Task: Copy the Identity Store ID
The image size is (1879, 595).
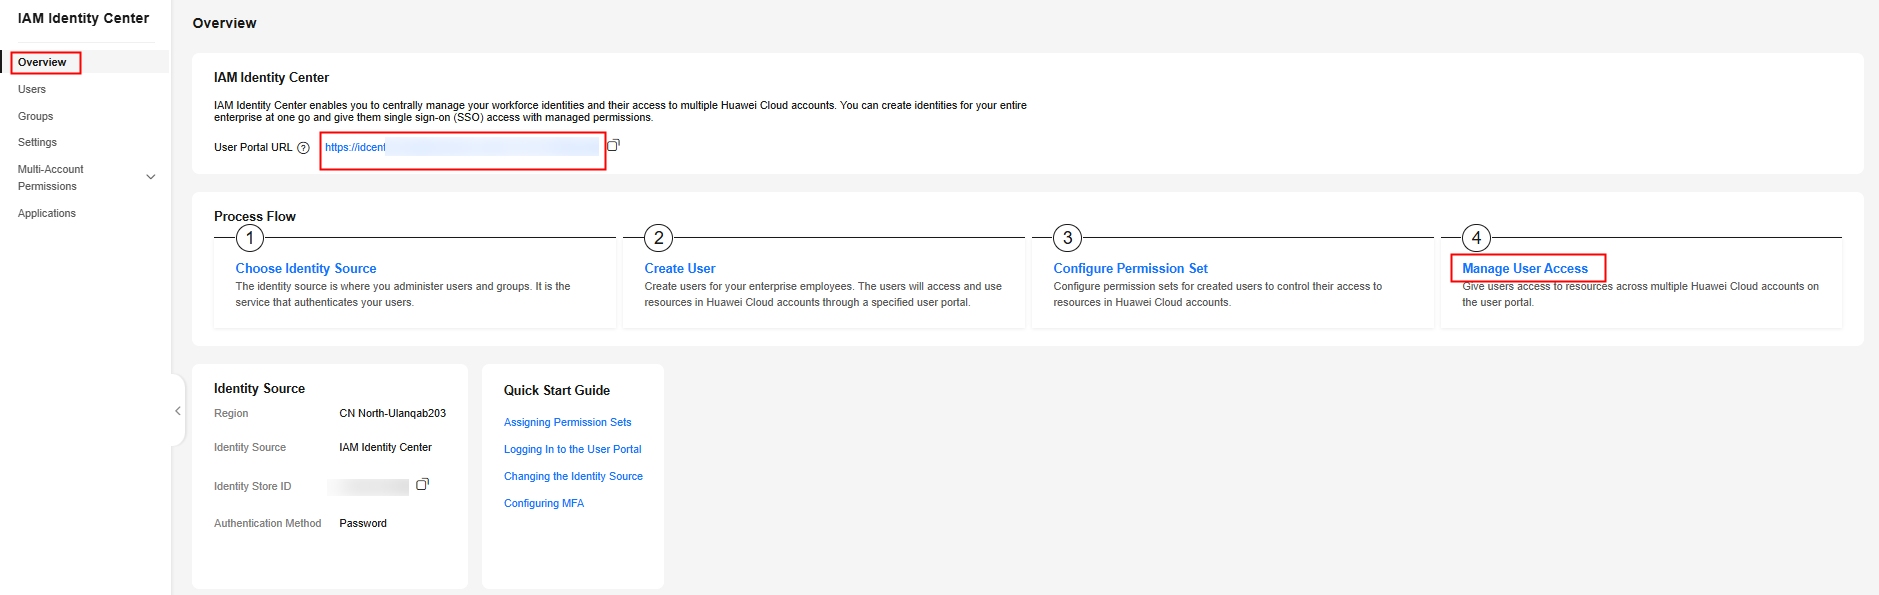Action: 422,485
